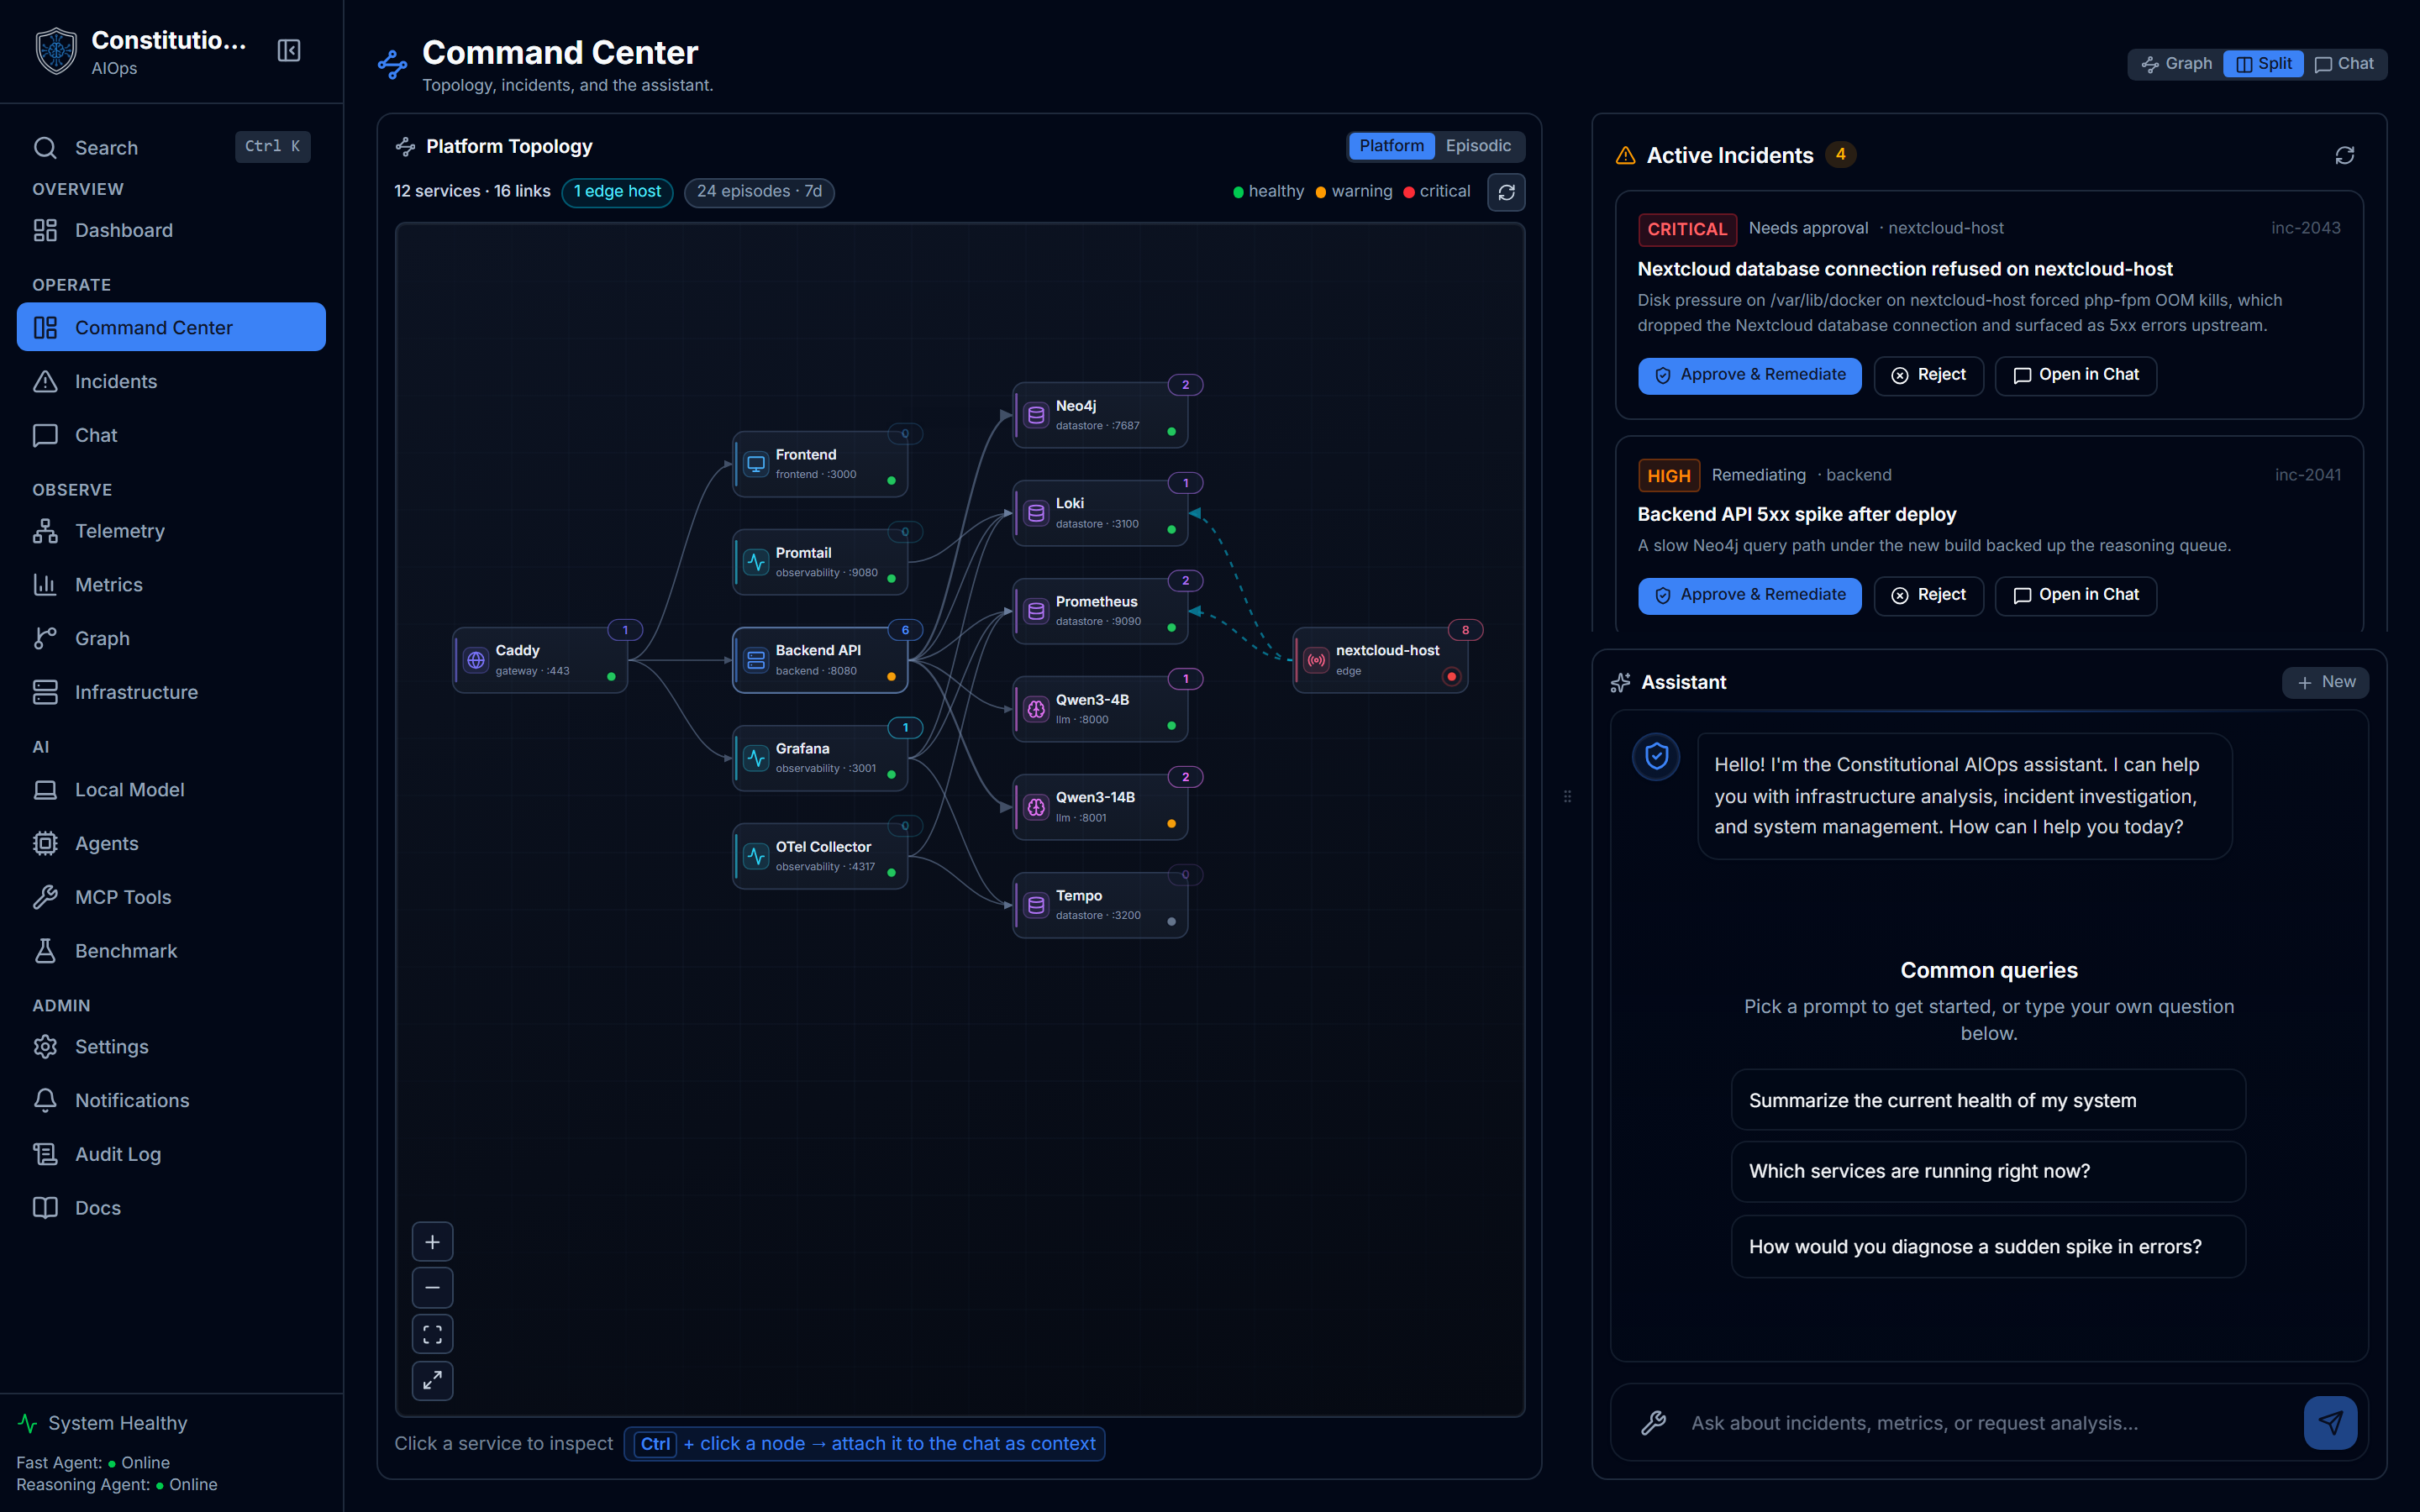The height and width of the screenshot is (1512, 2420).
Task: Select the Caddy gateway node
Action: click(x=540, y=660)
